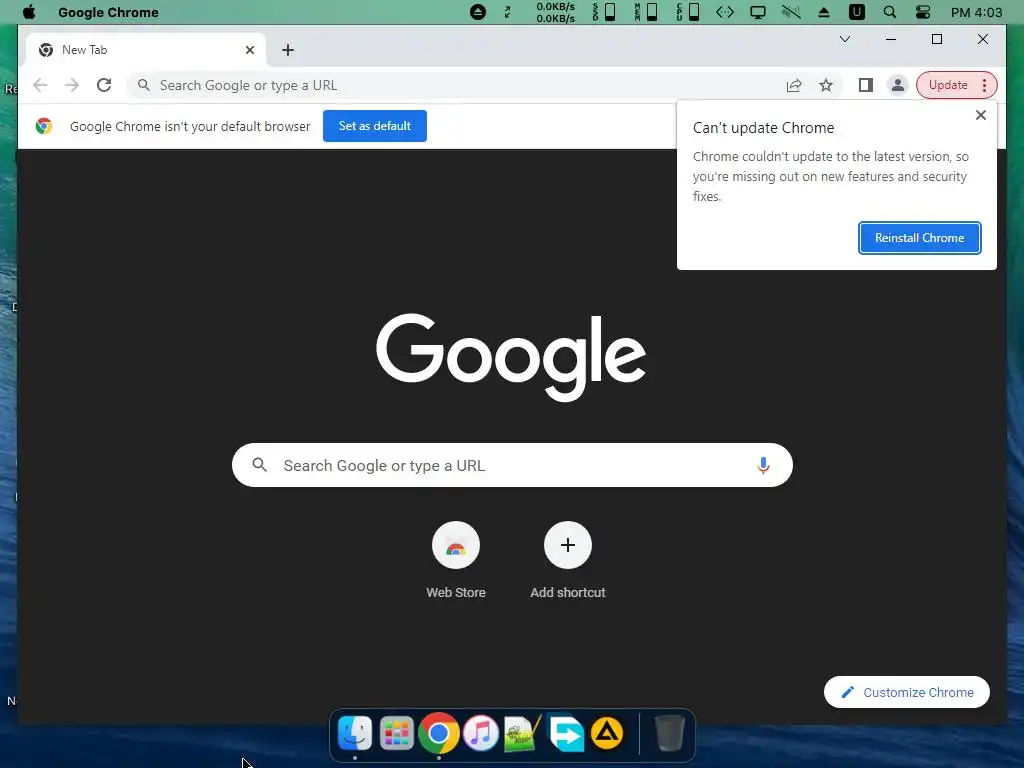Open the yellow triangle app in dock
Image resolution: width=1024 pixels, height=768 pixels.
[x=607, y=733]
